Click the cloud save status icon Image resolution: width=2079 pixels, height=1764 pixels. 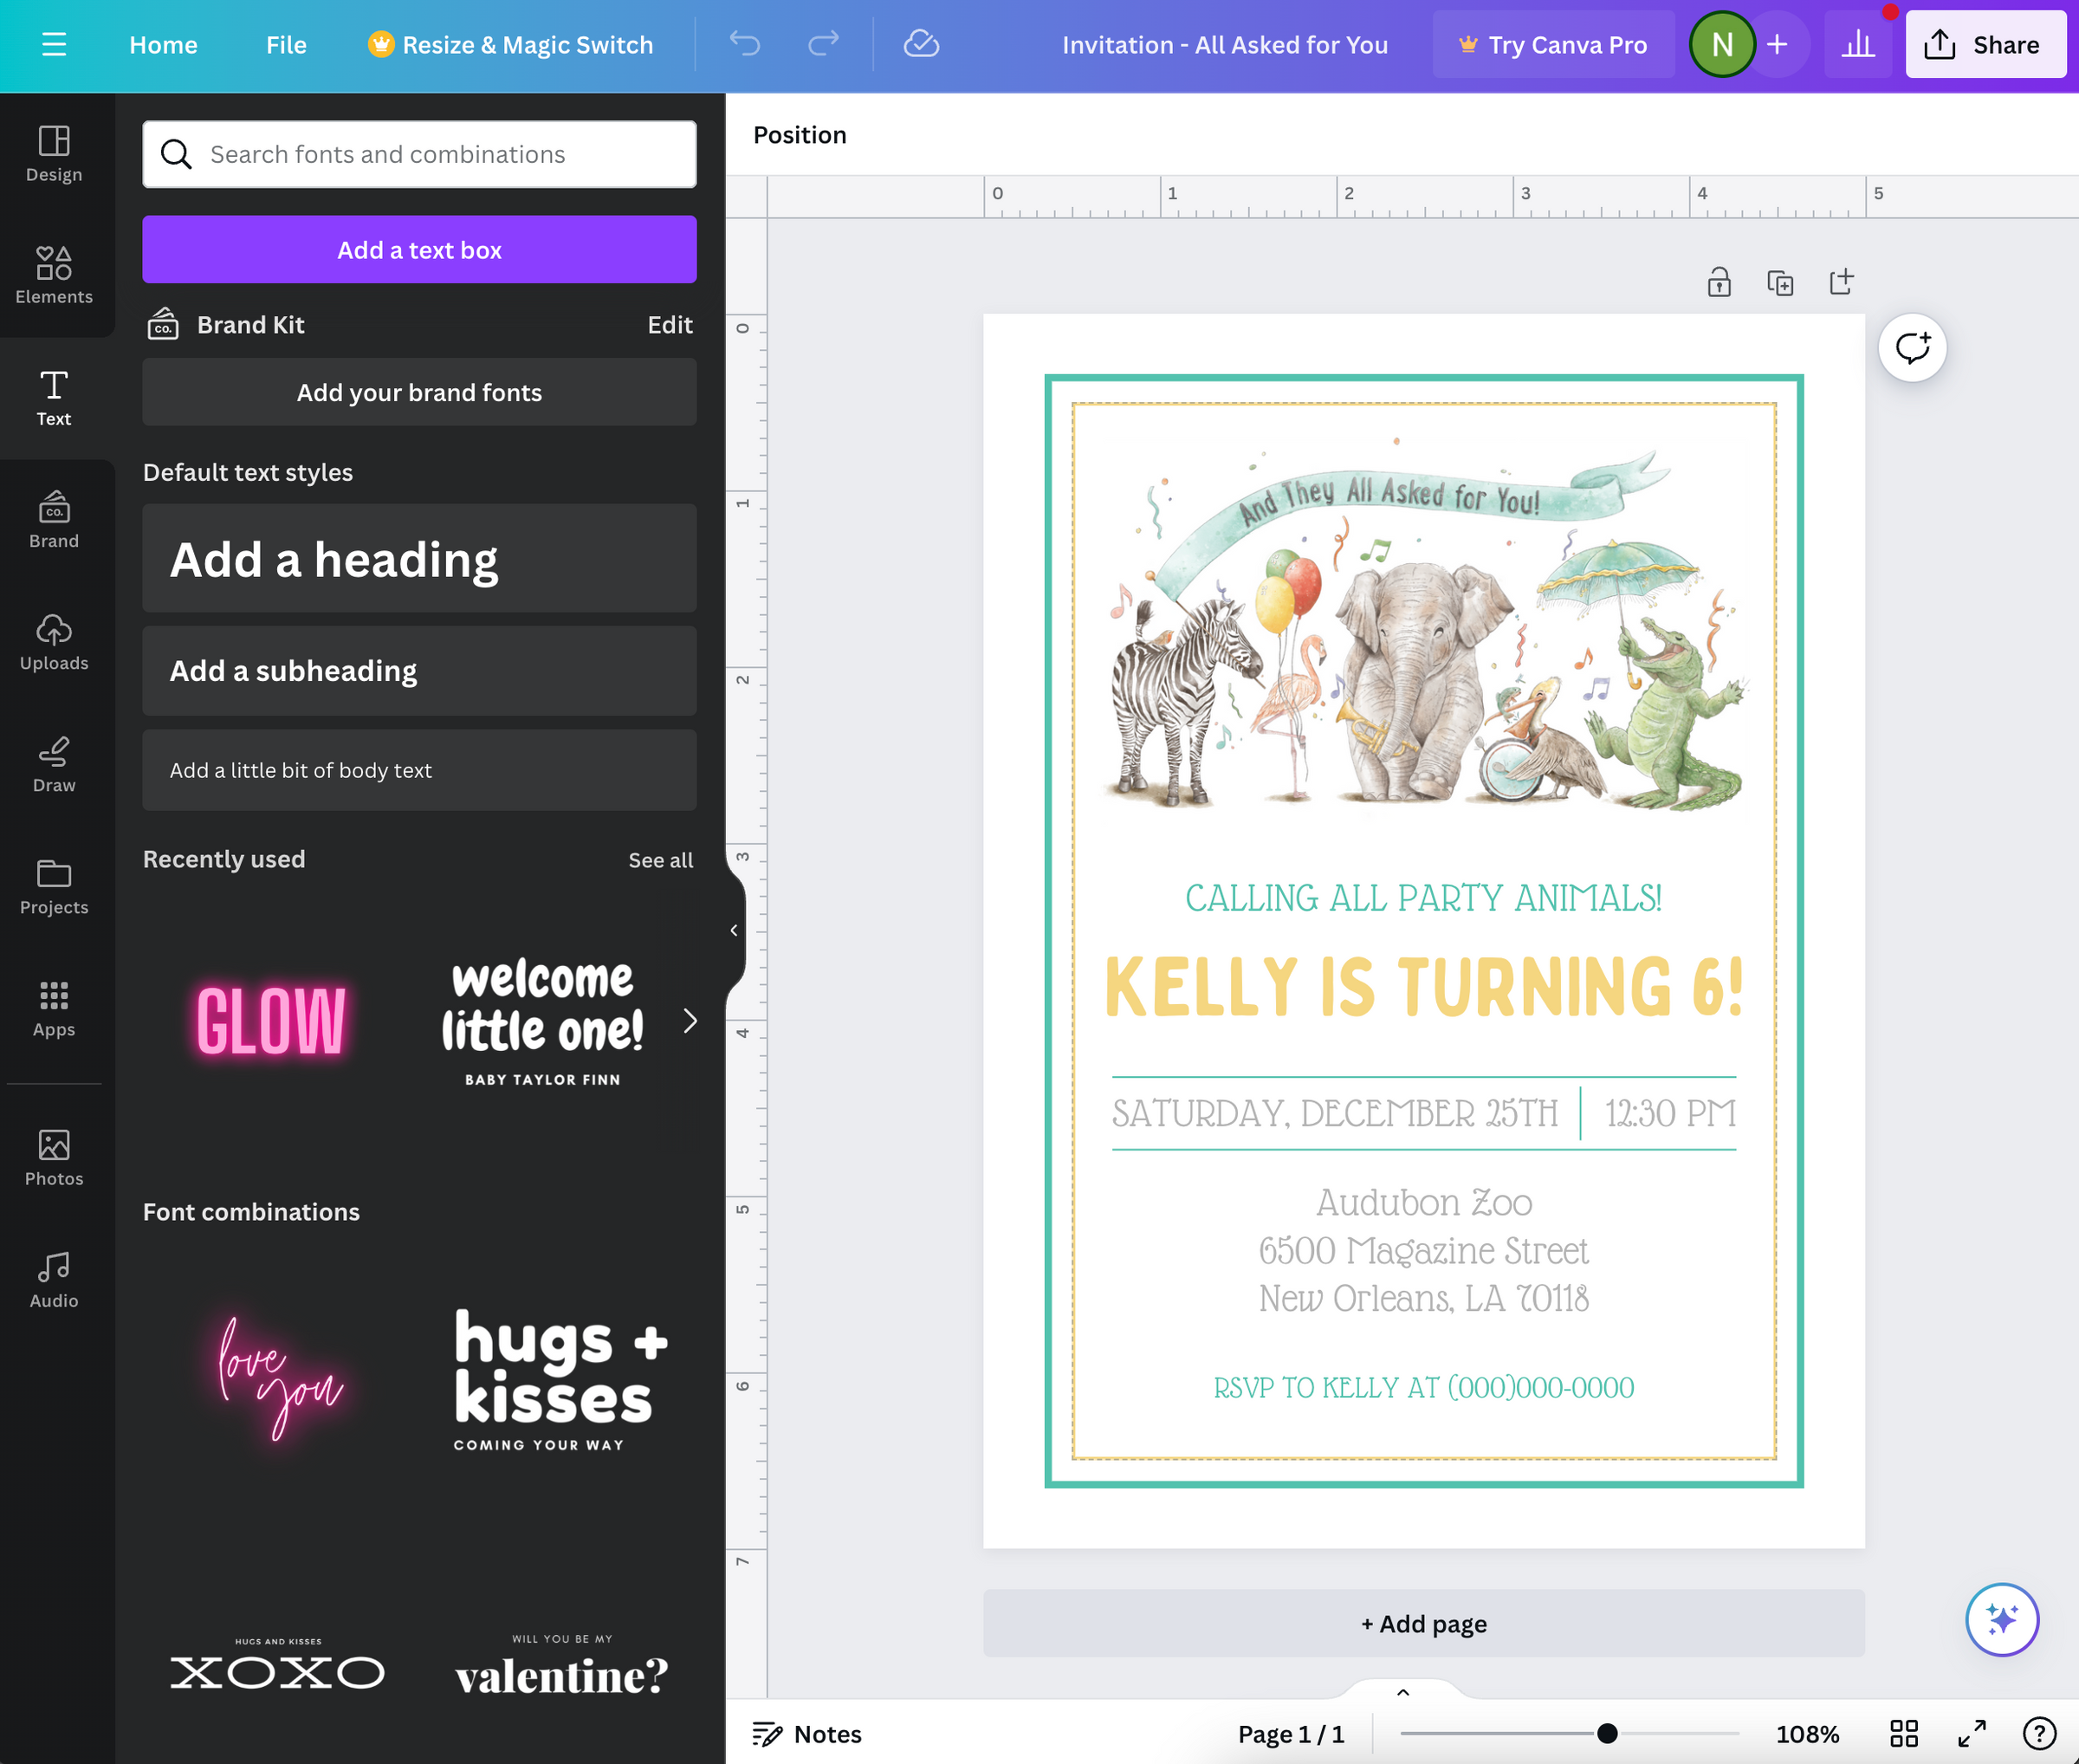point(920,44)
